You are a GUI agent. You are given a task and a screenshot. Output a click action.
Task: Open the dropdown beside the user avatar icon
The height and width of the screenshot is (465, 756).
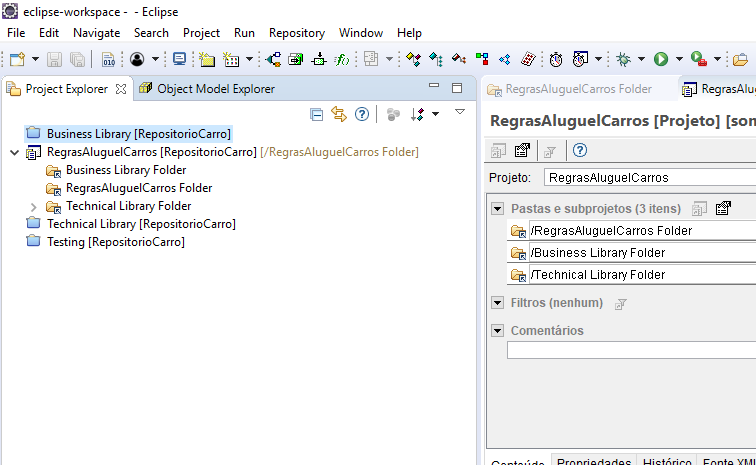point(155,59)
